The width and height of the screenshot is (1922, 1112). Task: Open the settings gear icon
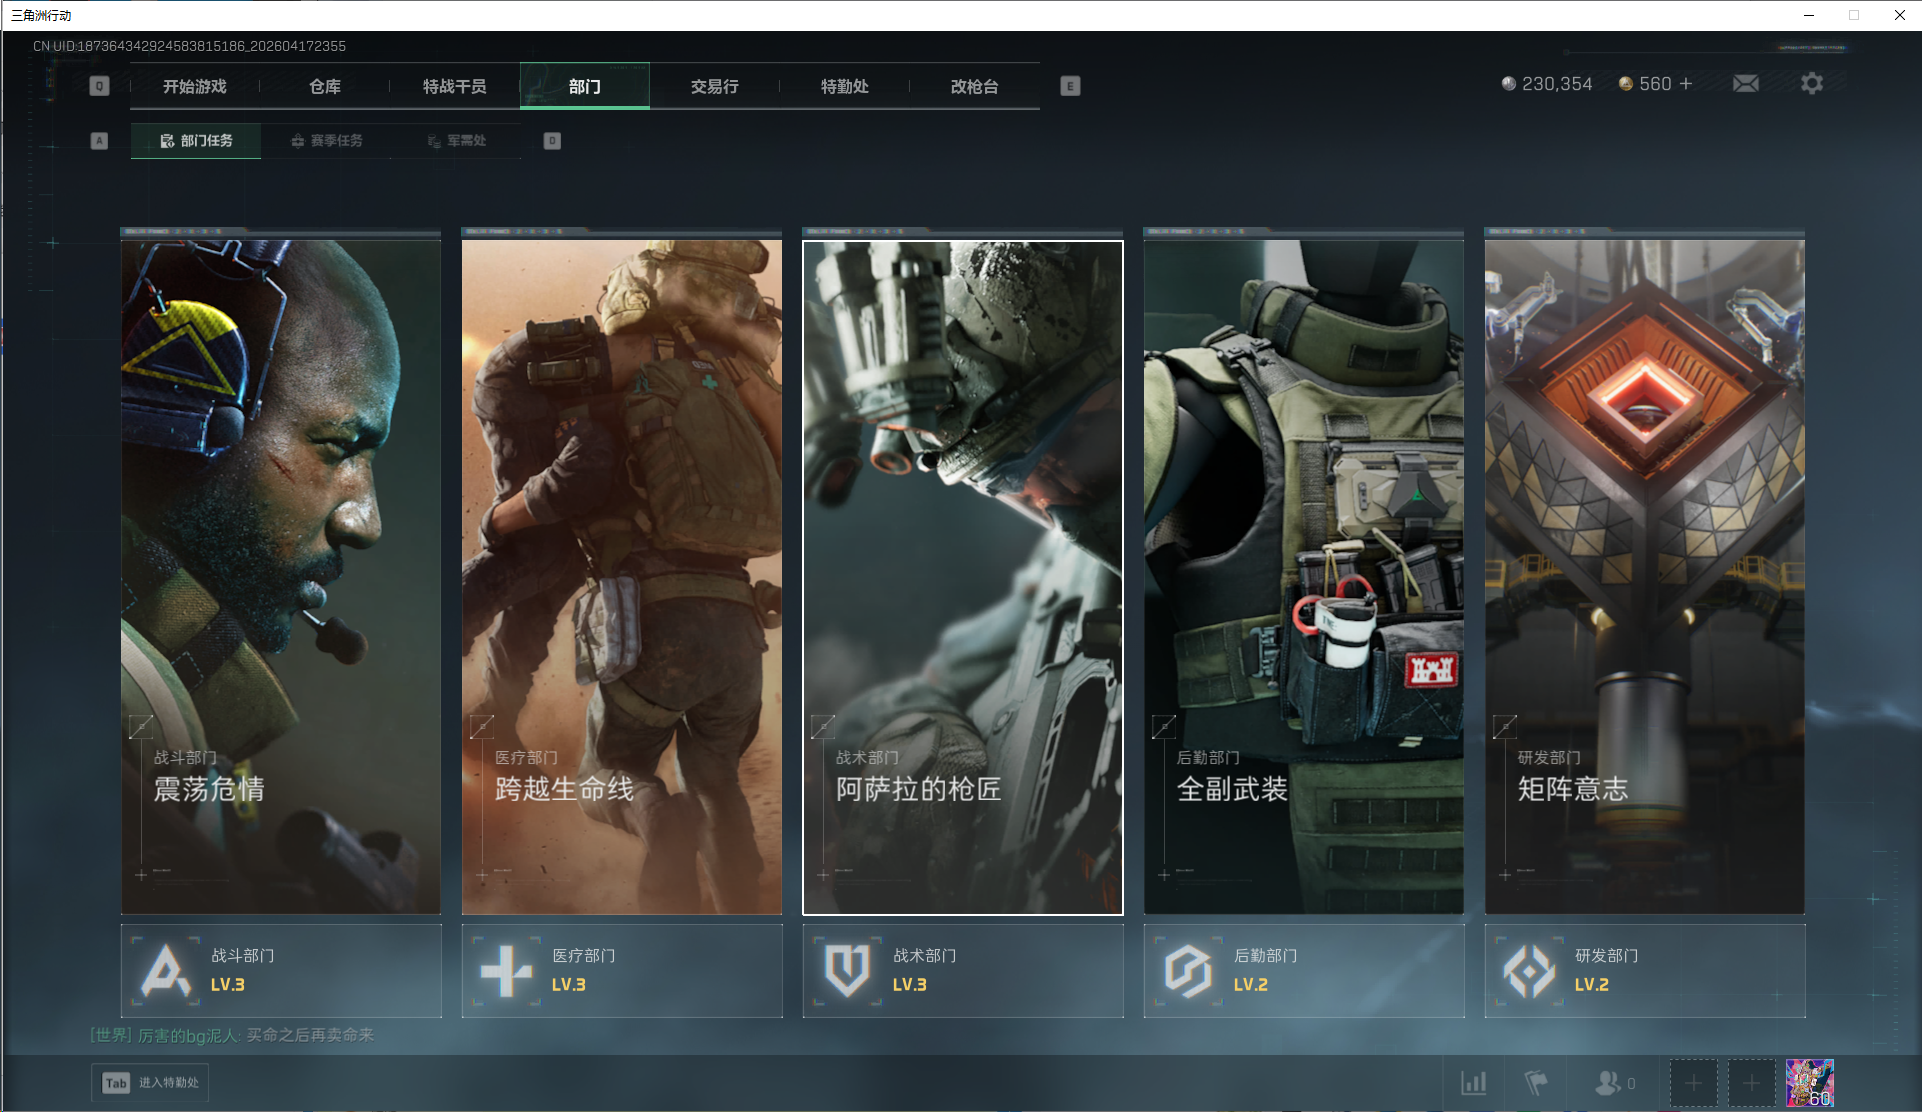tap(1811, 84)
